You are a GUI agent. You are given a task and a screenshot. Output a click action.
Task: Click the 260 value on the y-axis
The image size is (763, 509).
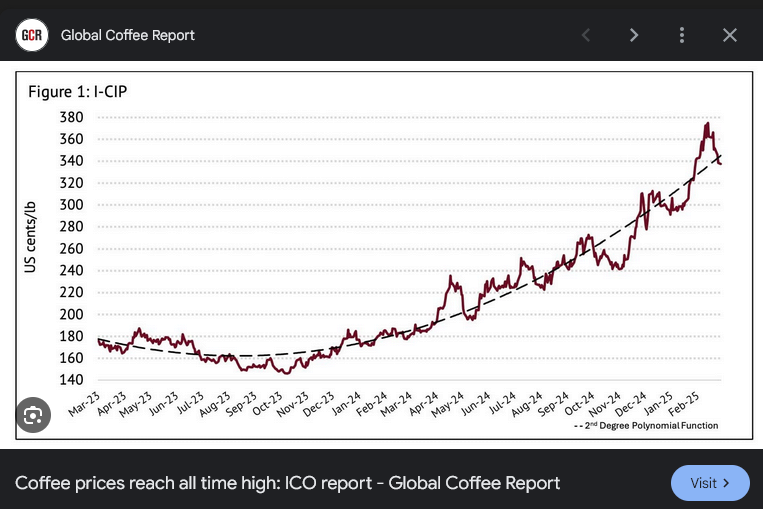[x=71, y=249]
